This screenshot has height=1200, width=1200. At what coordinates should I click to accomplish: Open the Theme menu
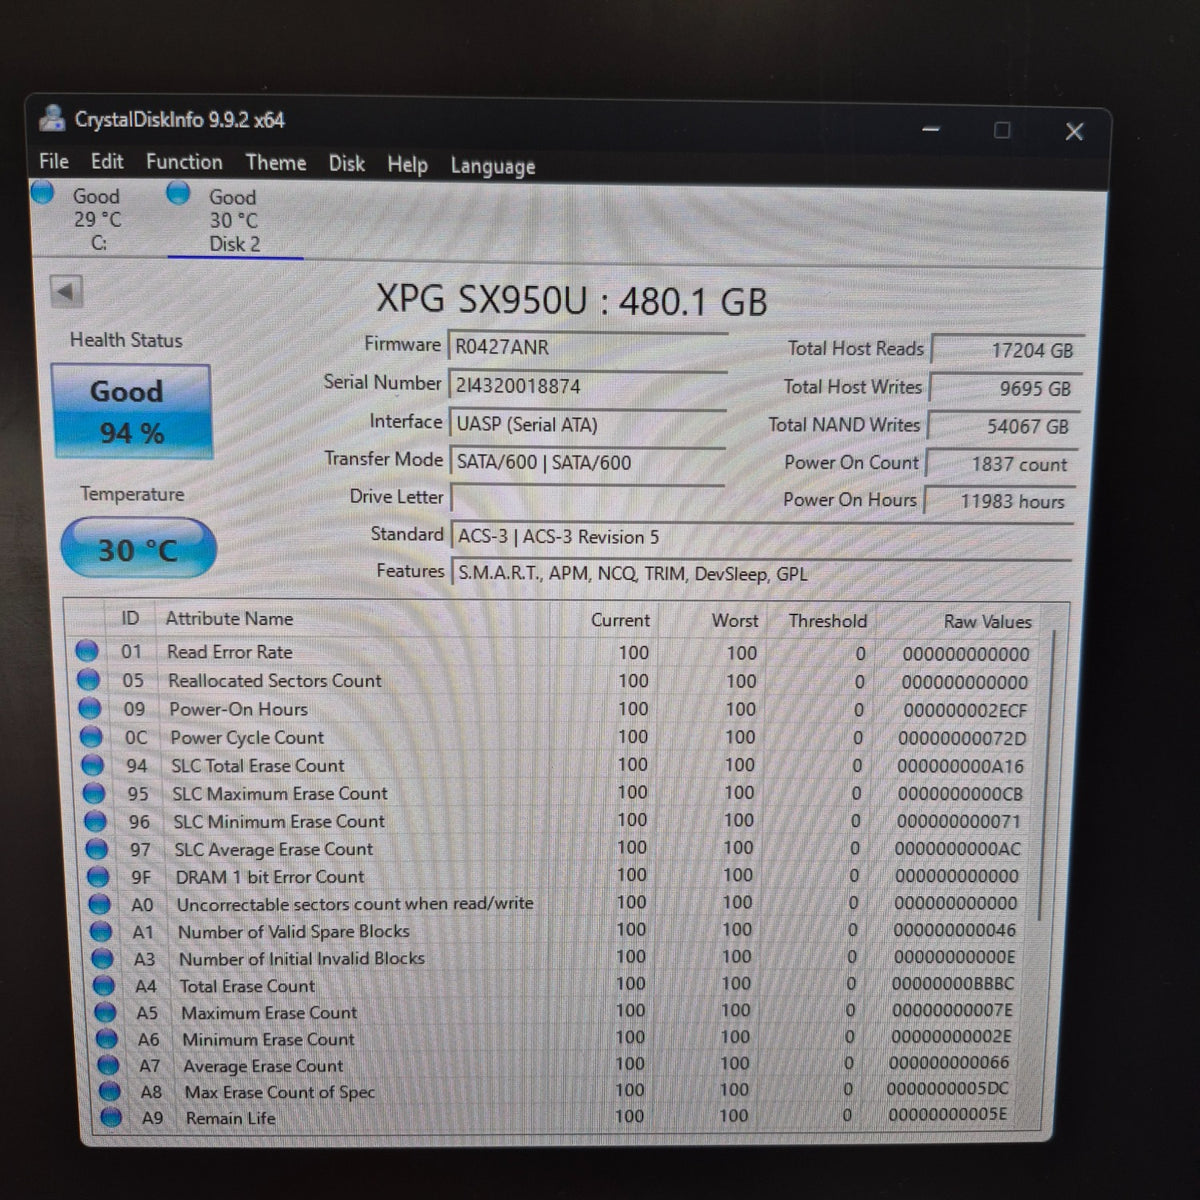(276, 163)
